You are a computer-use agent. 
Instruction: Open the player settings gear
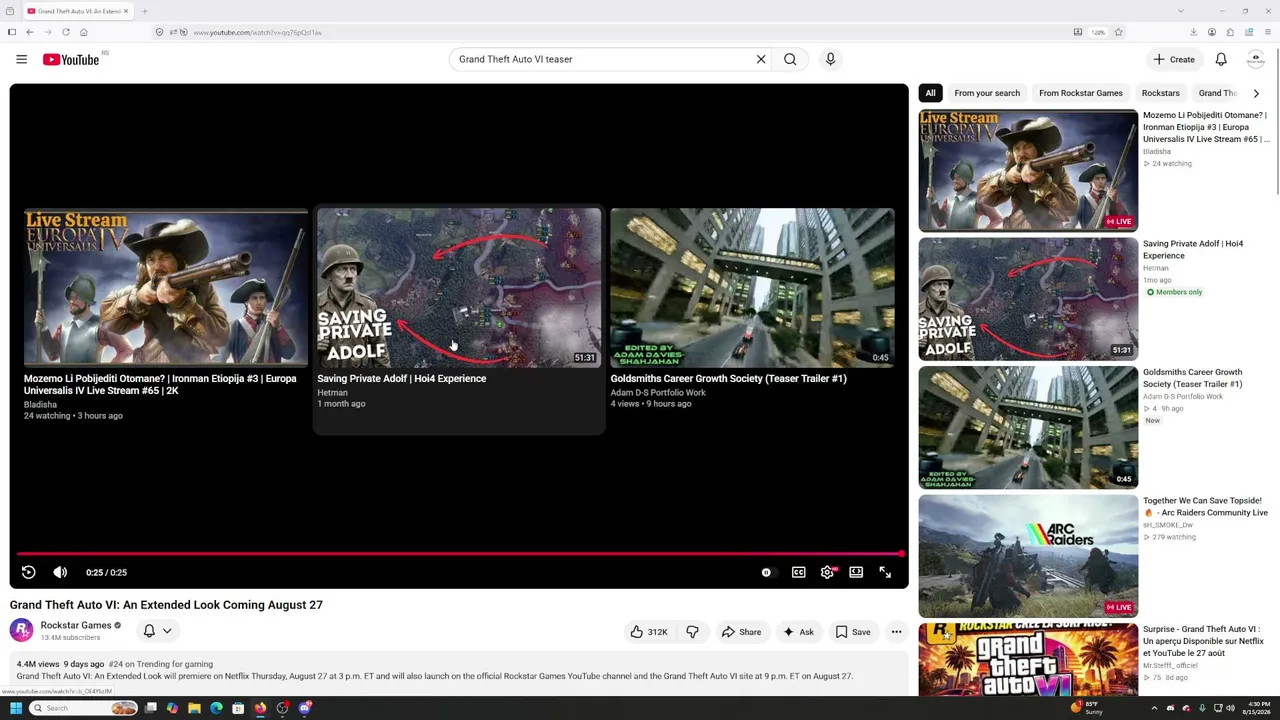coord(827,572)
